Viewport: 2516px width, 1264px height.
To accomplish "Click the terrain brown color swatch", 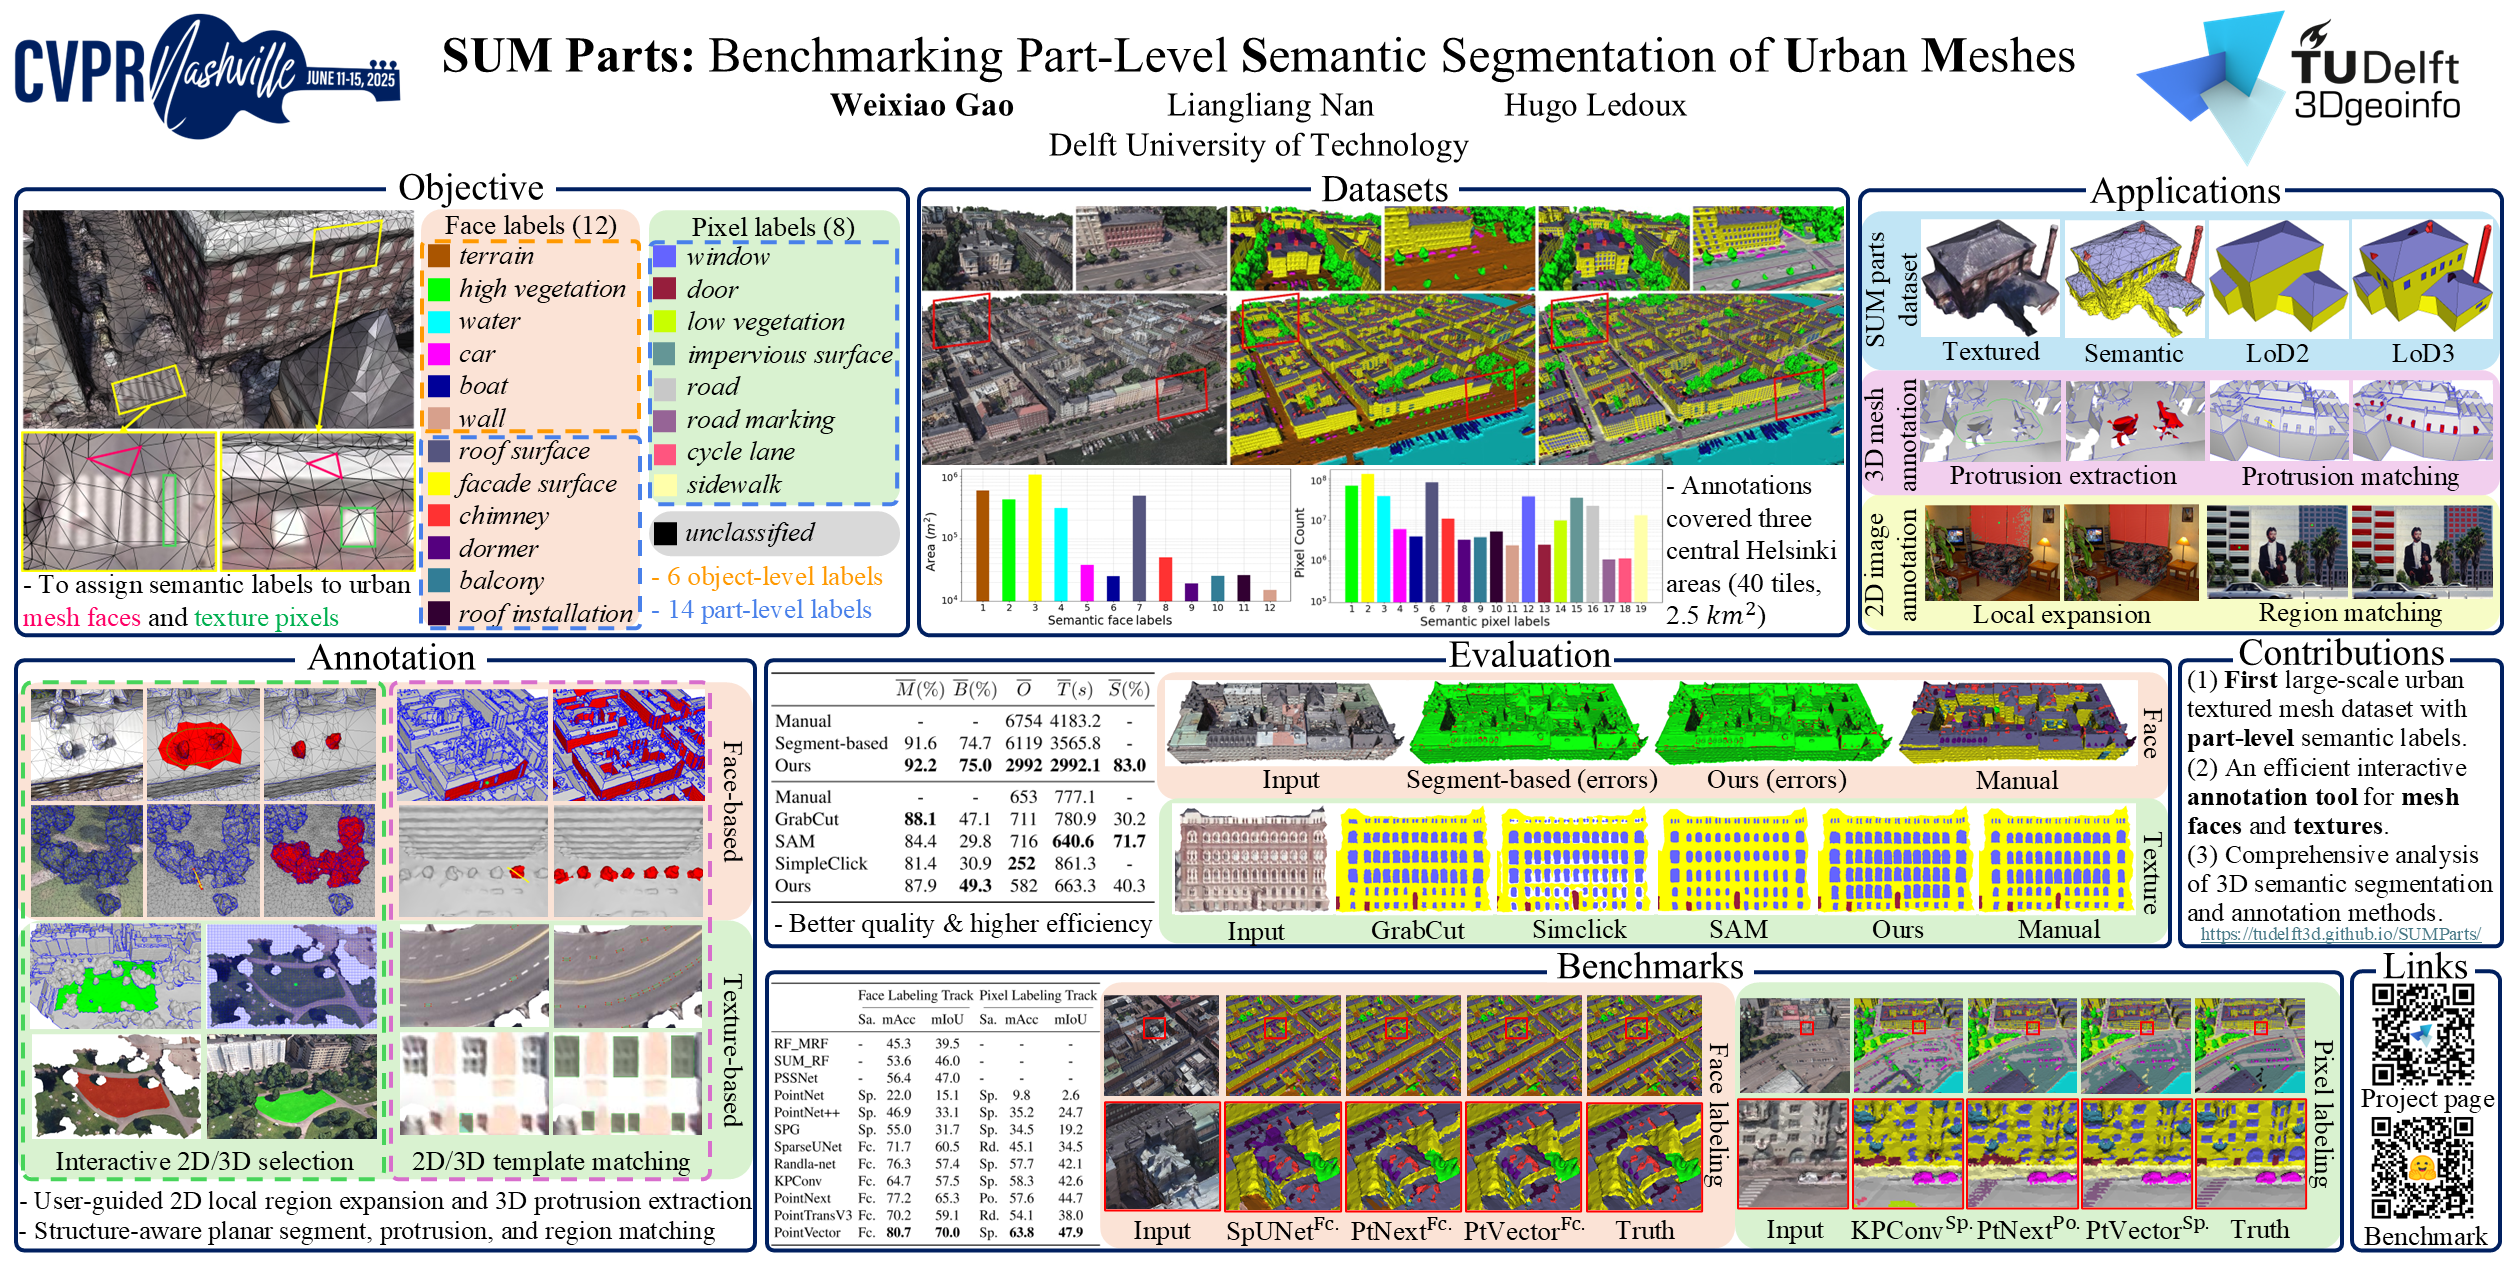I will coord(438,256).
